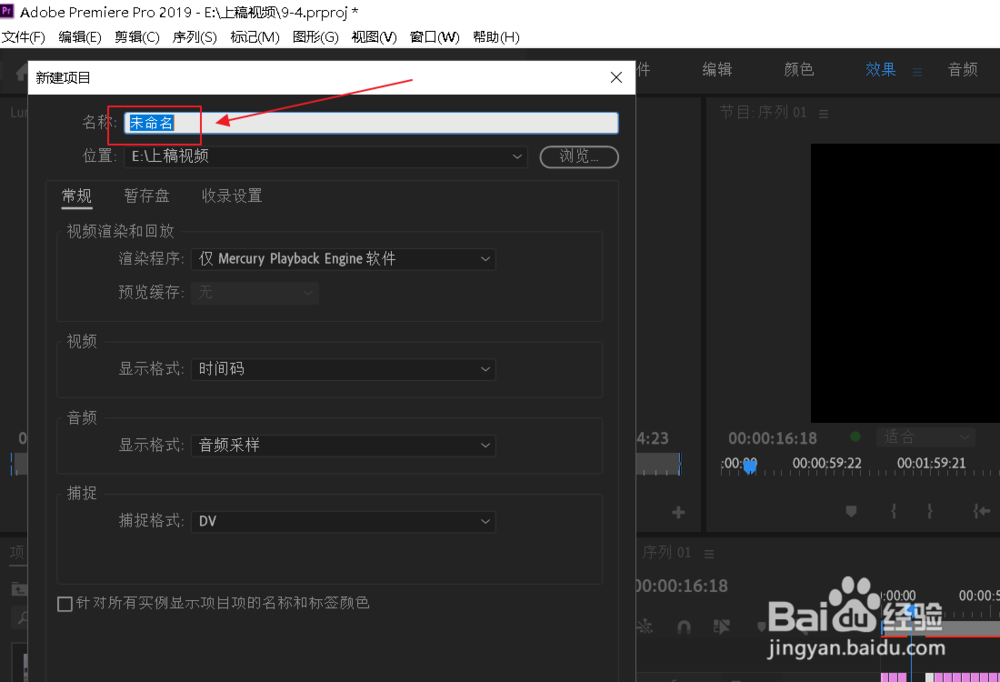Click the program monitor video preview
Image resolution: width=1000 pixels, height=682 pixels.
905,283
